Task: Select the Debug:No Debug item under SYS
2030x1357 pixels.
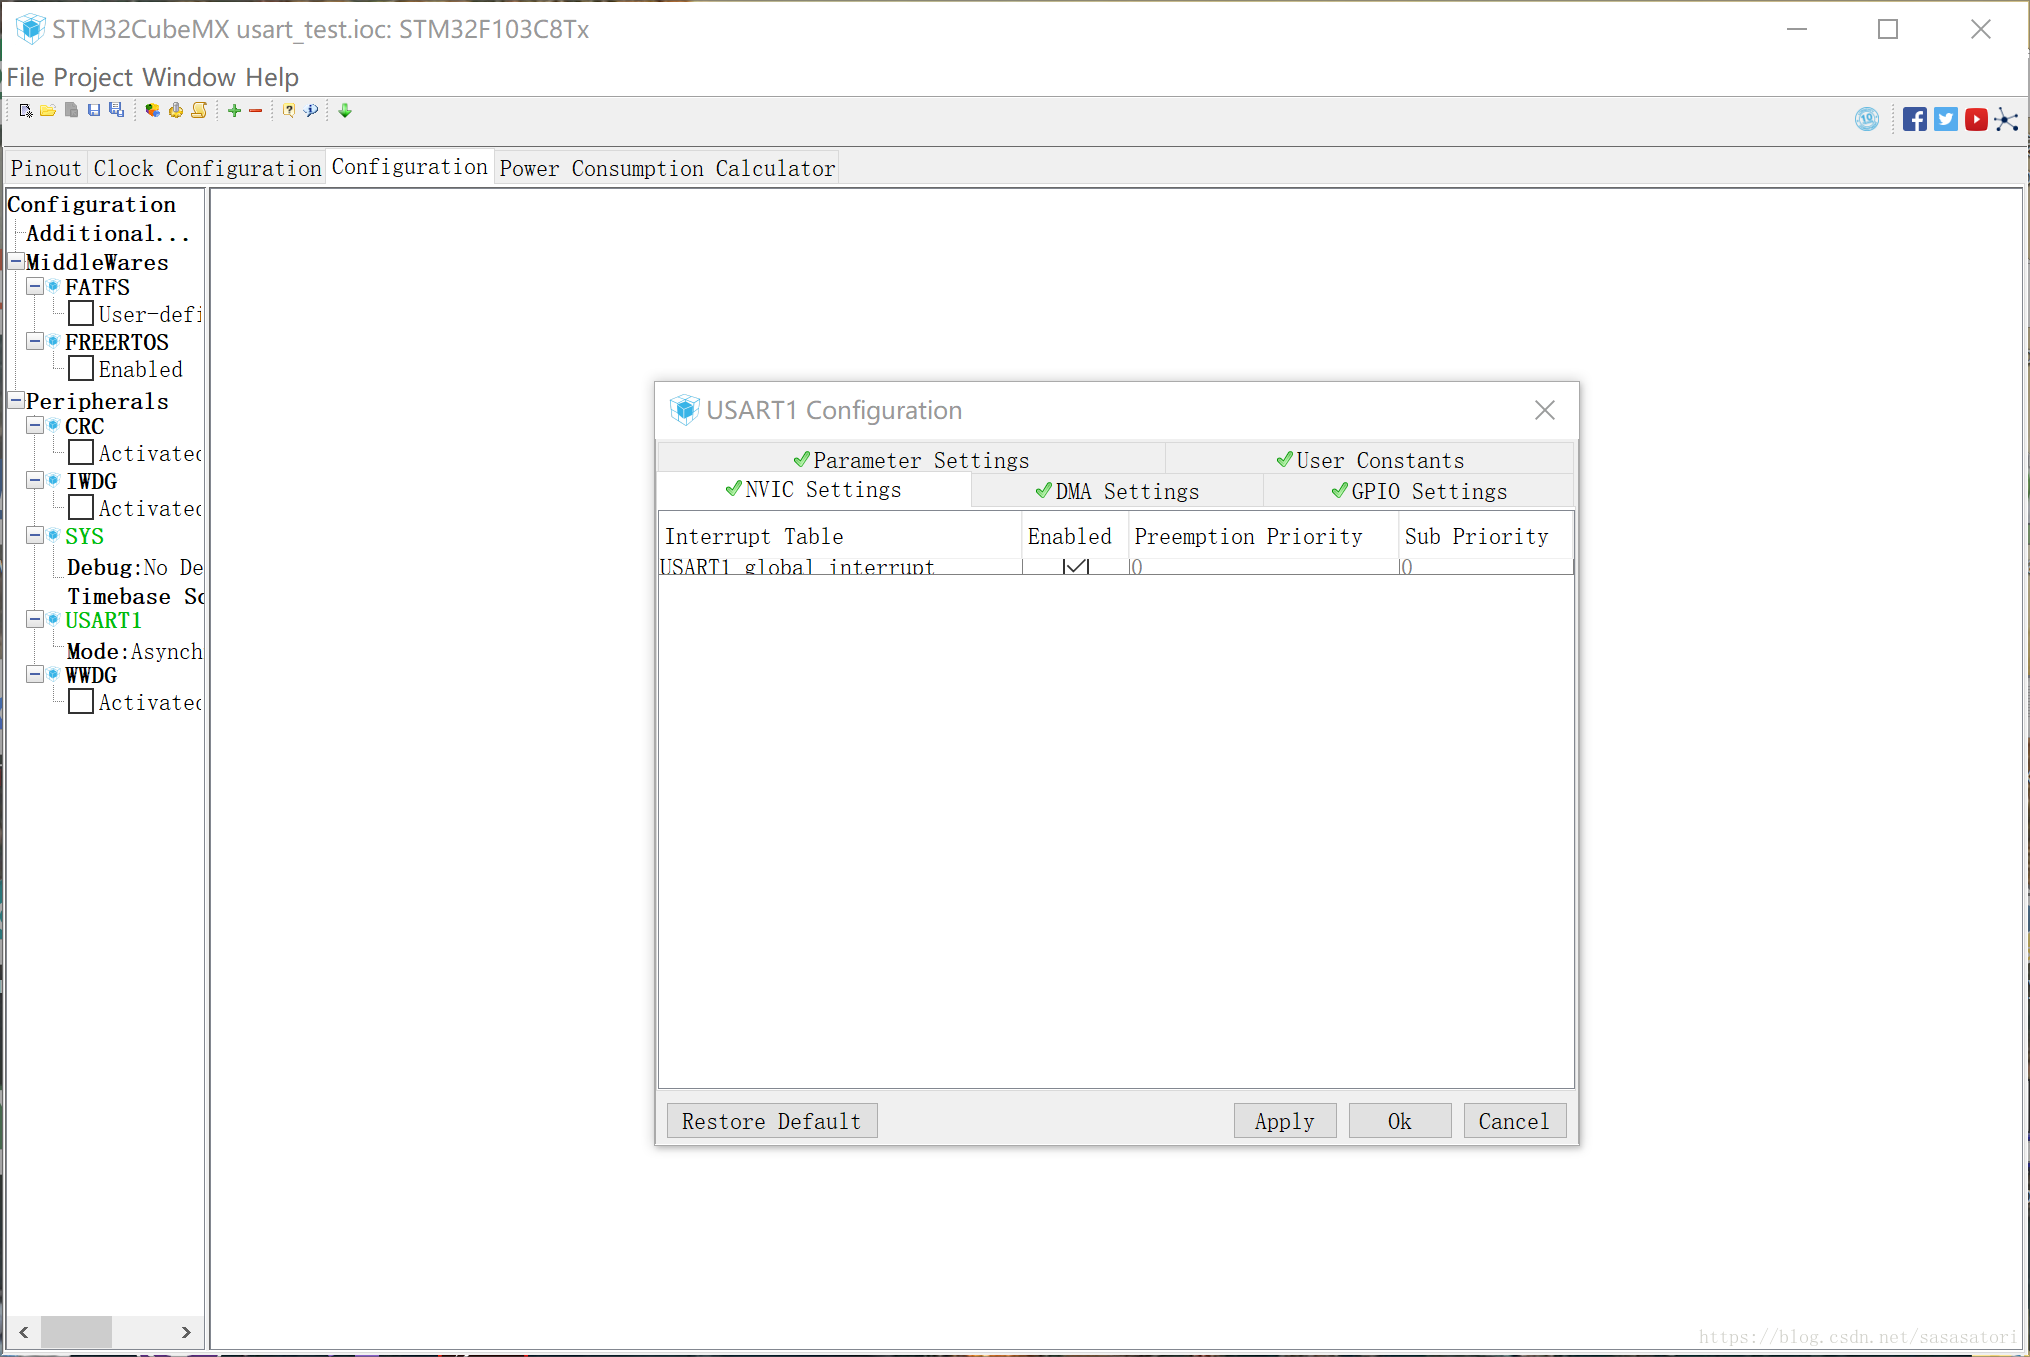Action: [x=134, y=567]
